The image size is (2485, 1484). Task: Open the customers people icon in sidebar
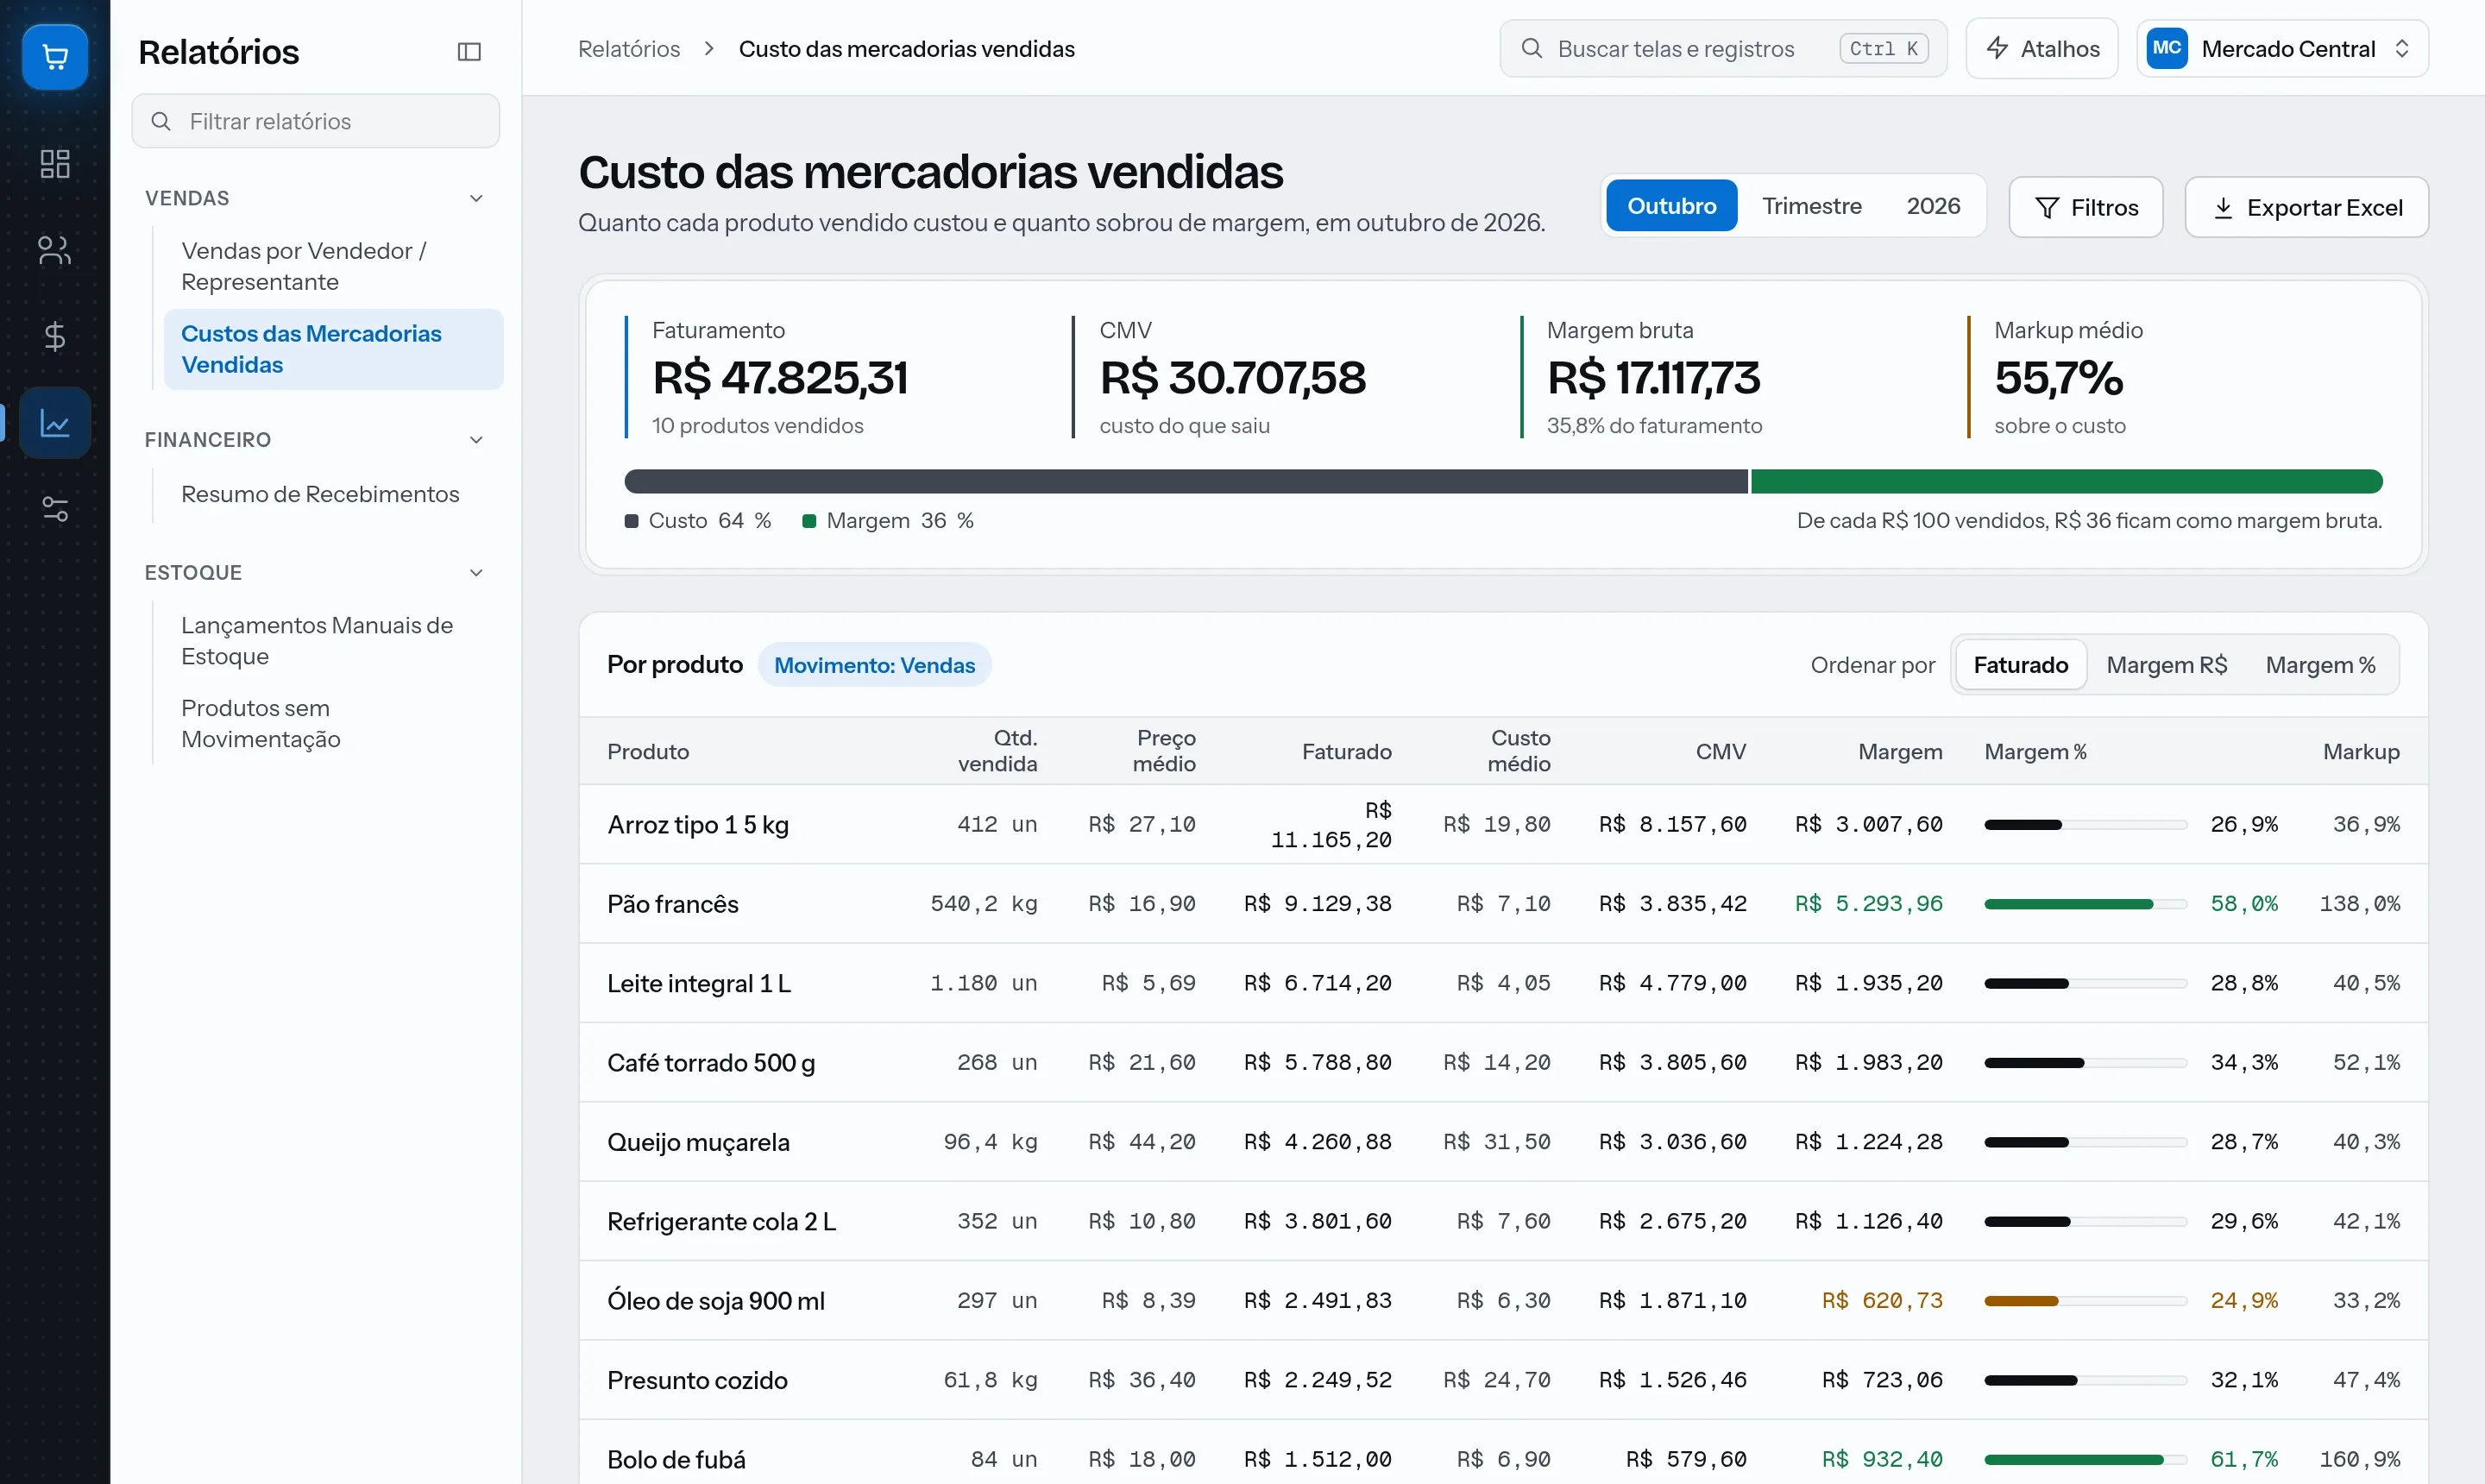55,250
